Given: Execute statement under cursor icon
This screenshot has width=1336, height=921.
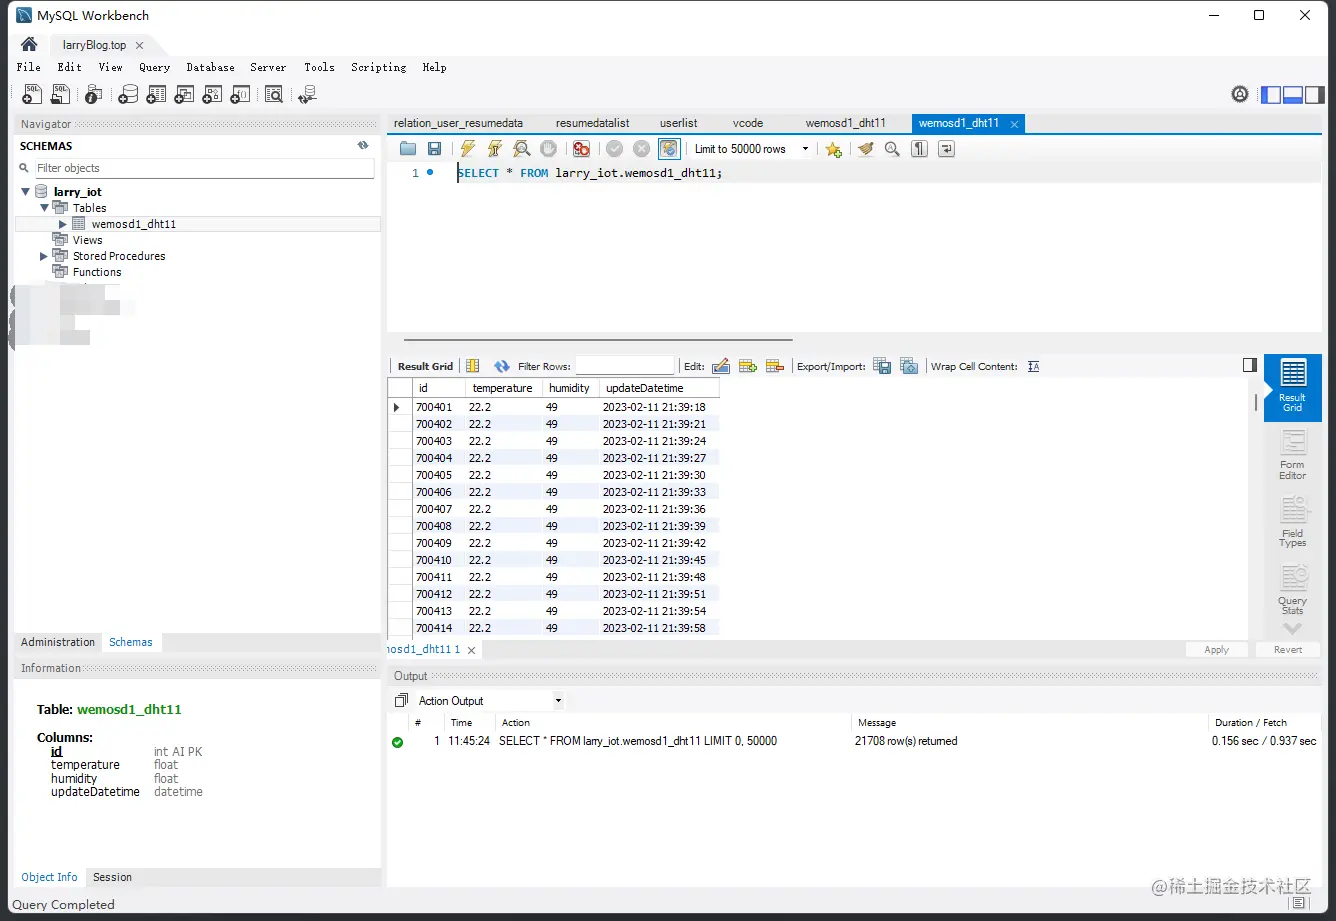Looking at the screenshot, I should pos(494,149).
